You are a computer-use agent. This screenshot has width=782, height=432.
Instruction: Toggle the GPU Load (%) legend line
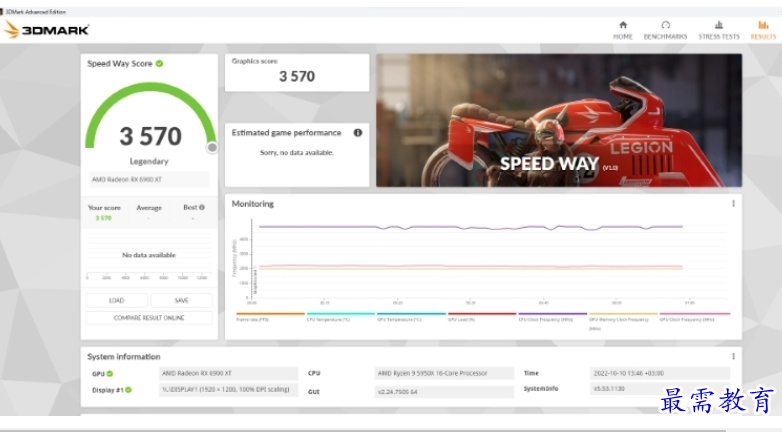[482, 317]
